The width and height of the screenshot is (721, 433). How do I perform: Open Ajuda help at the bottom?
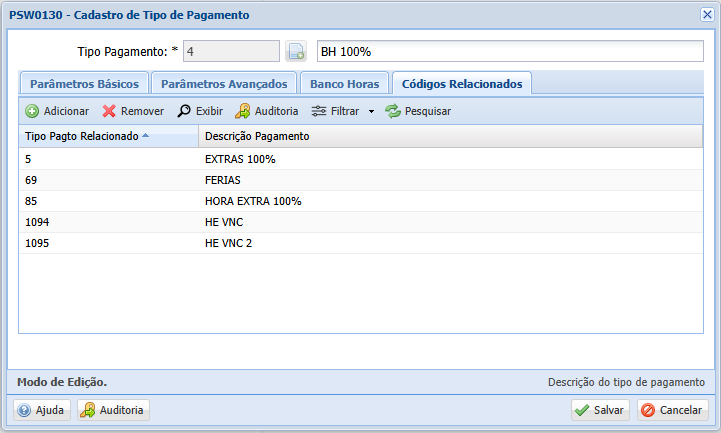42,410
